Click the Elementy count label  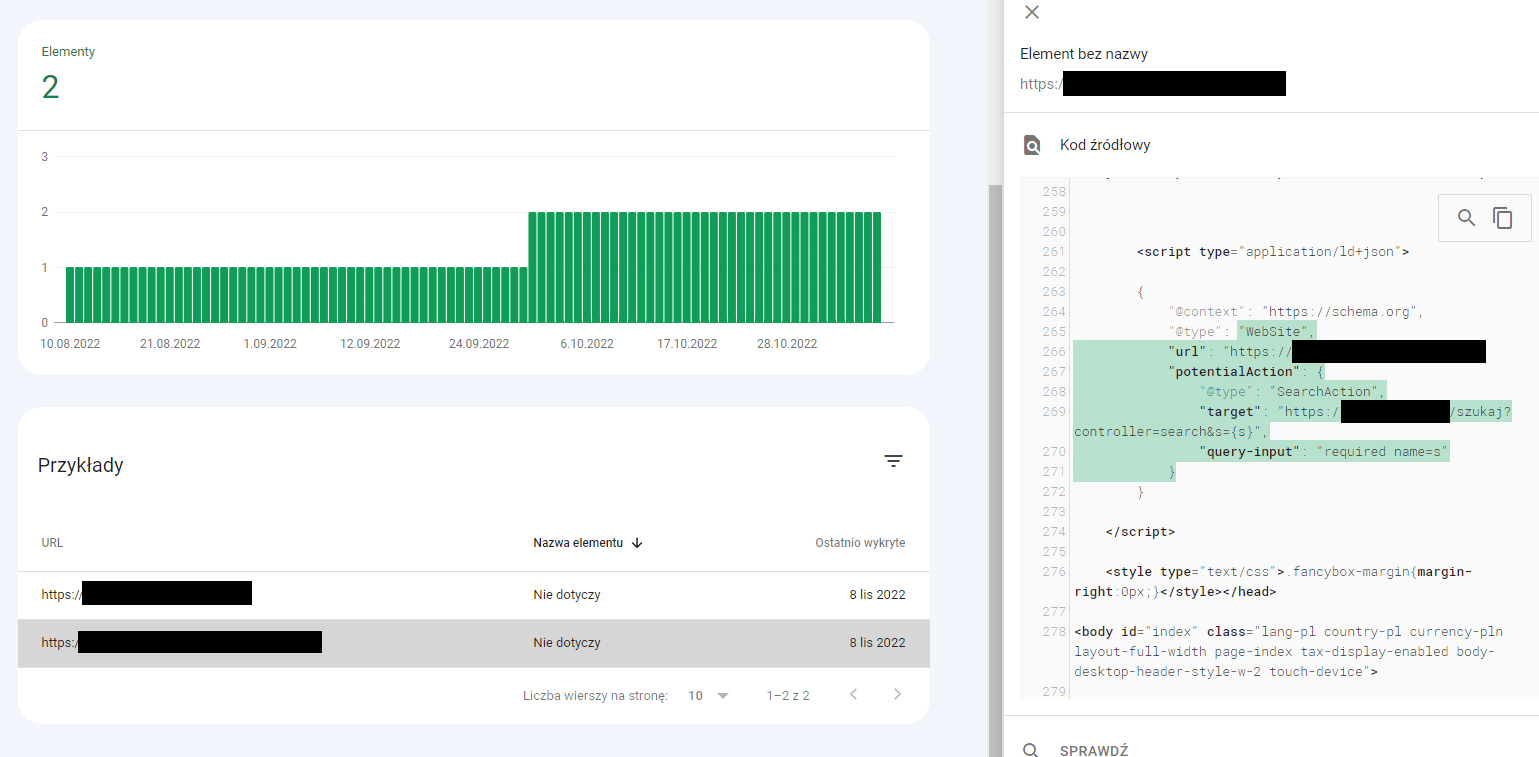click(x=68, y=51)
